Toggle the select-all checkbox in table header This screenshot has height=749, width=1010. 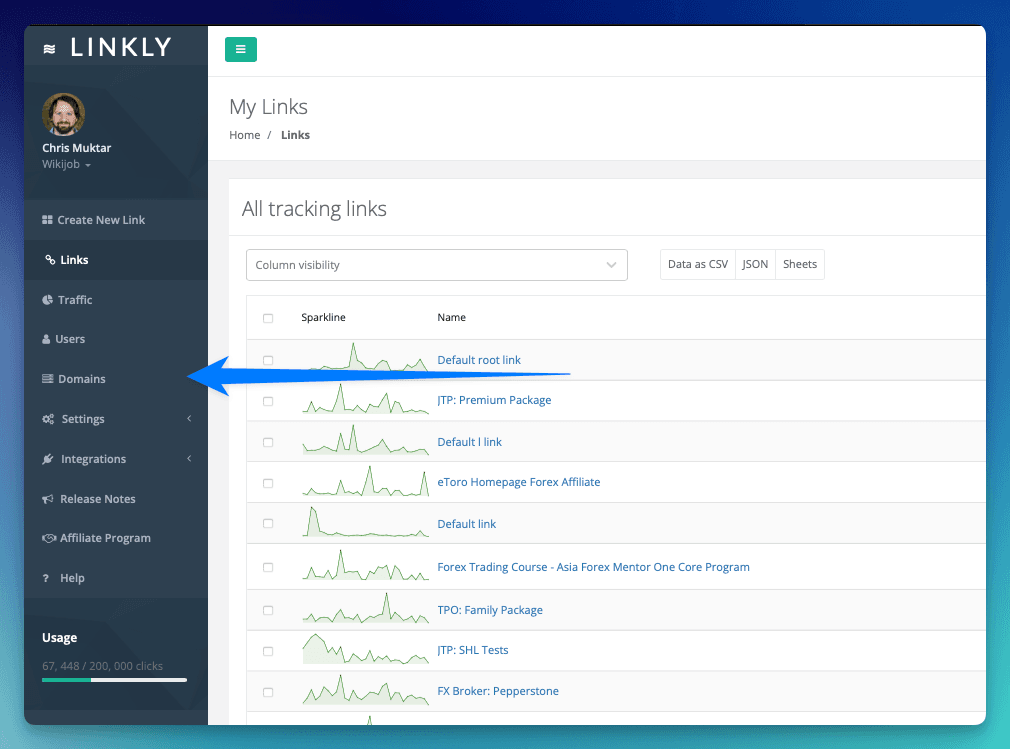point(268,318)
